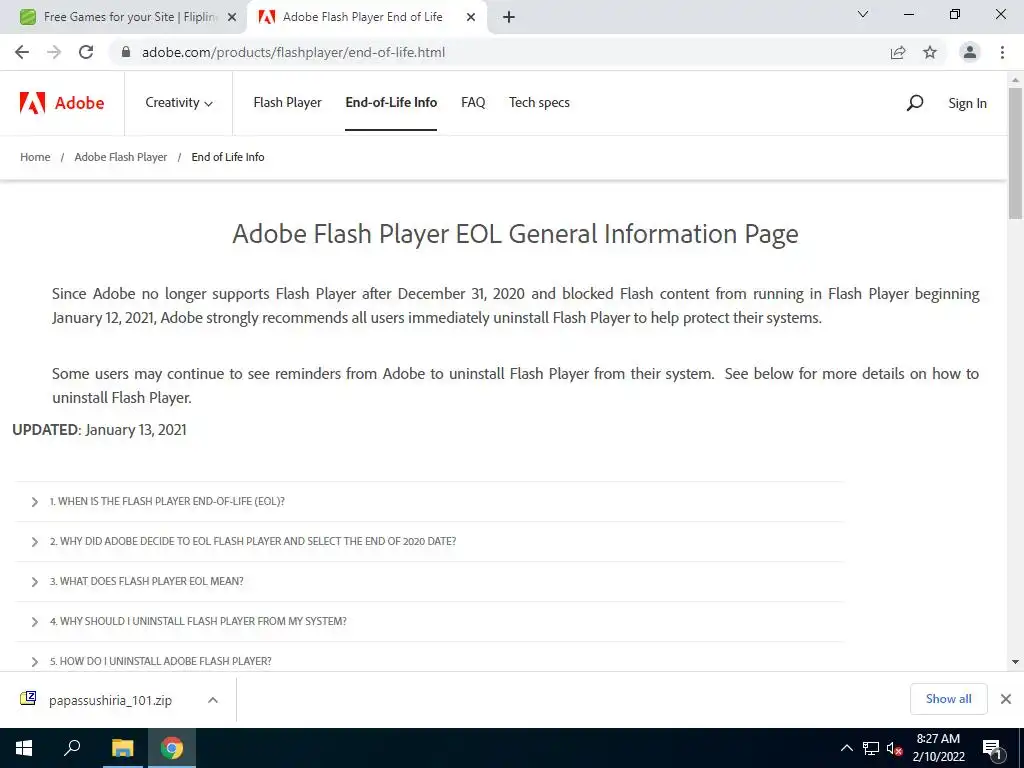This screenshot has height=768, width=1024.
Task: Go back with the arrow button
Action: pyautogui.click(x=22, y=52)
